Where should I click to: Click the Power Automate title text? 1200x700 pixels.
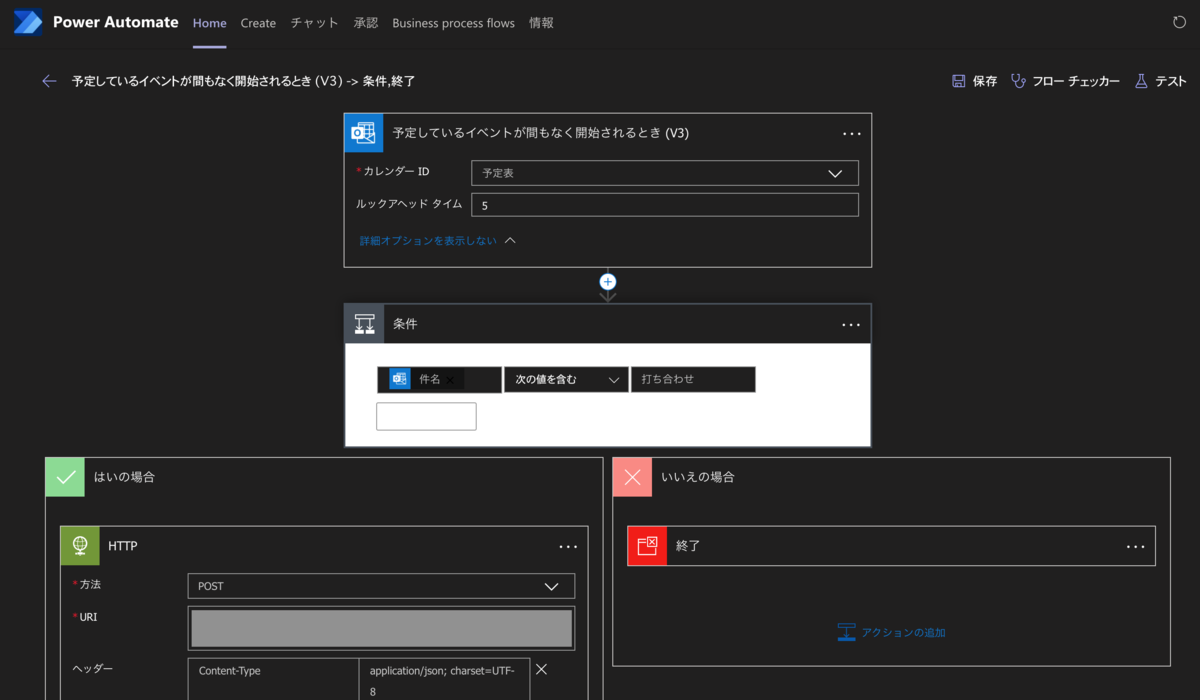click(116, 22)
